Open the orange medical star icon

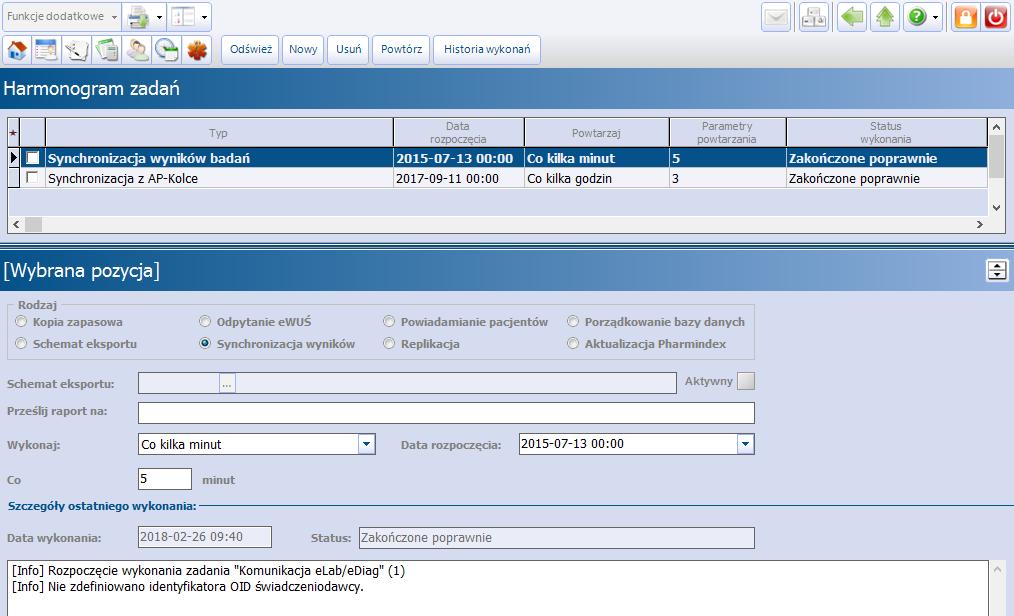[197, 50]
